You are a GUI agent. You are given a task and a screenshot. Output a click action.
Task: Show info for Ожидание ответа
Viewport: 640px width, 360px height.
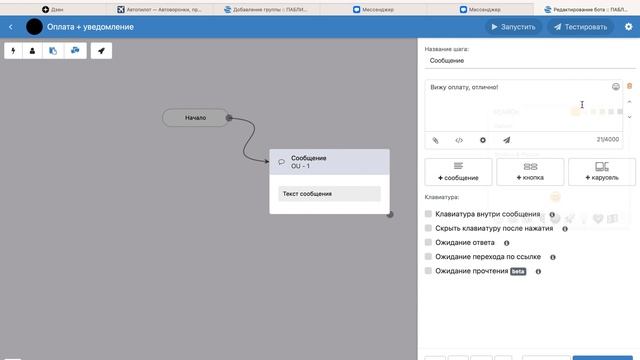[x=507, y=243]
